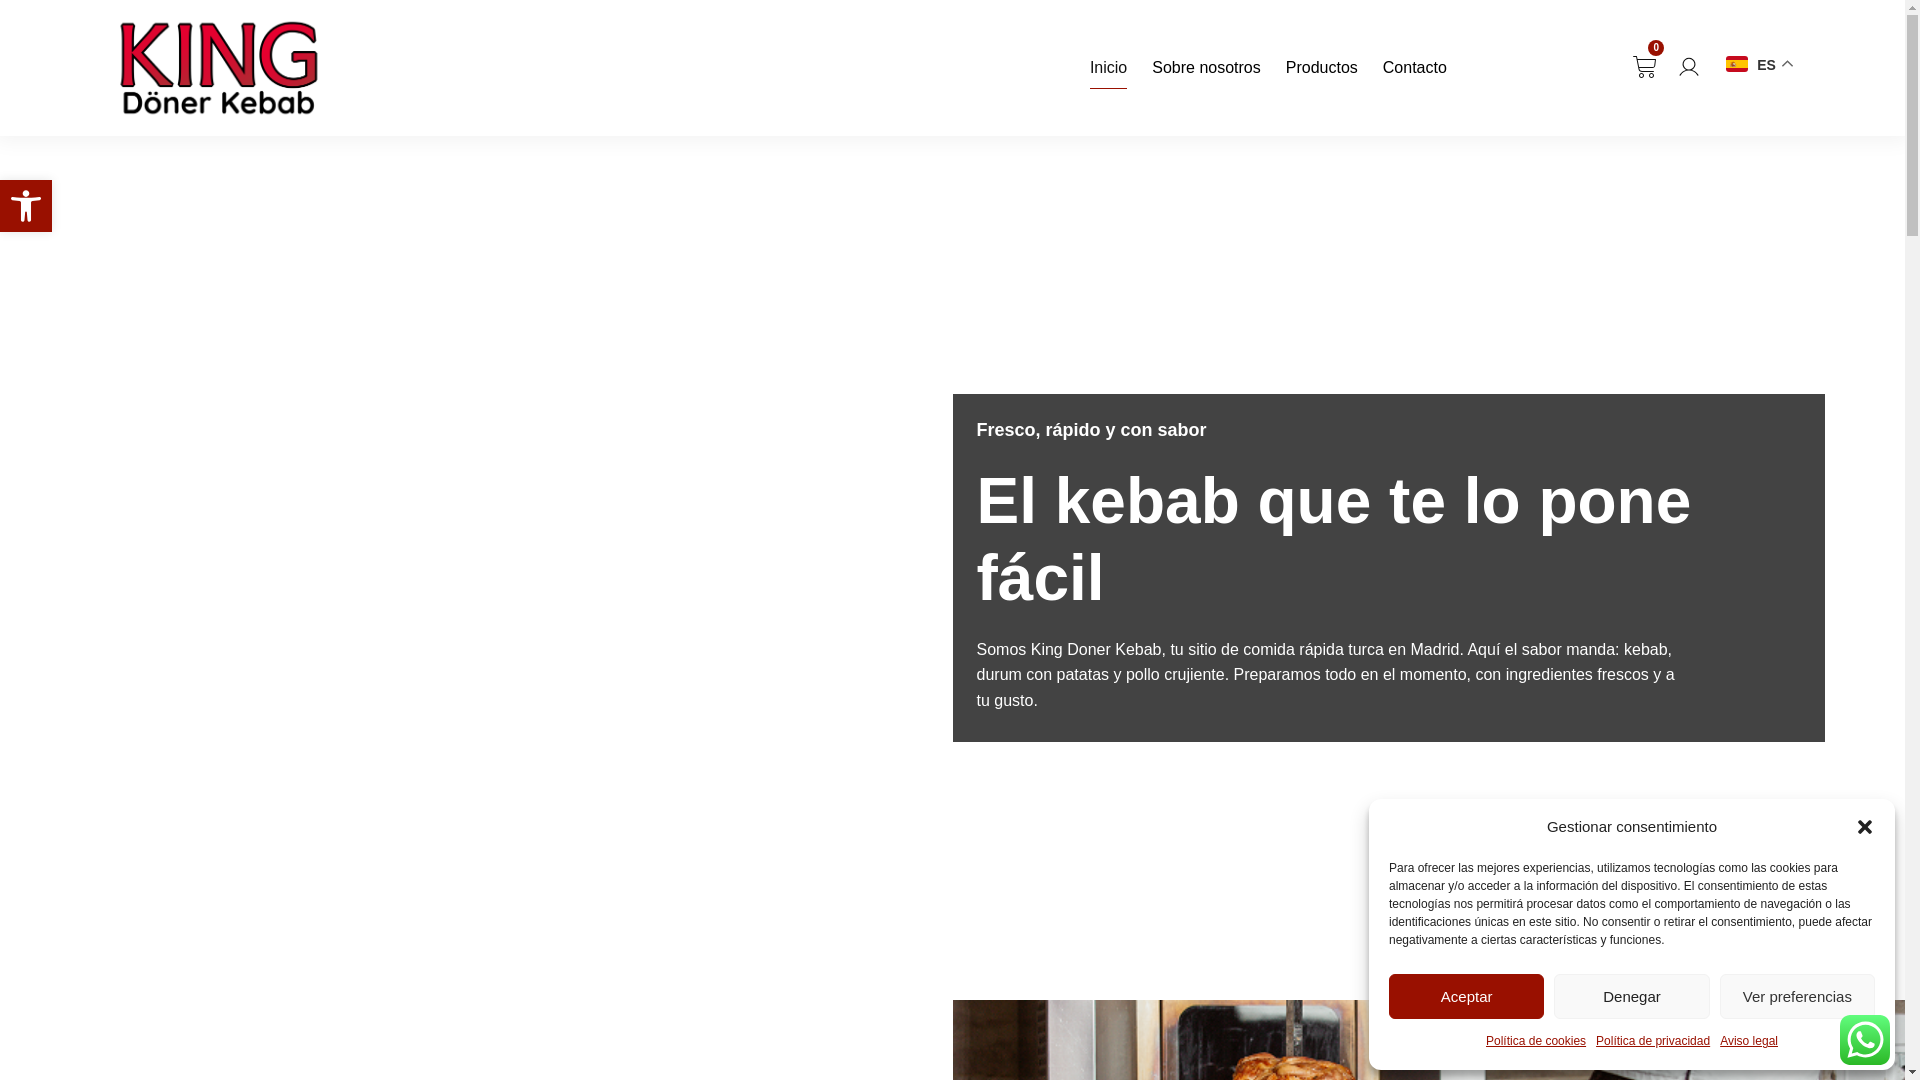Follow the Aviso legal link
Image resolution: width=1920 pixels, height=1080 pixels.
[1748, 1041]
